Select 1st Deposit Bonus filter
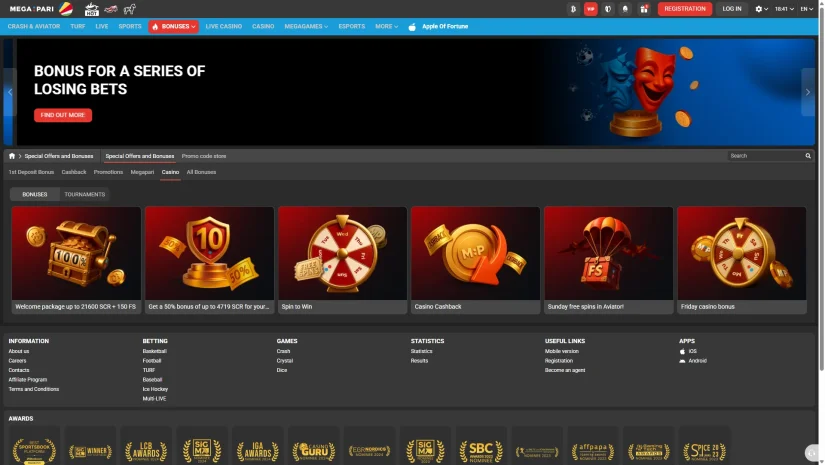The image size is (825, 465). [x=31, y=172]
